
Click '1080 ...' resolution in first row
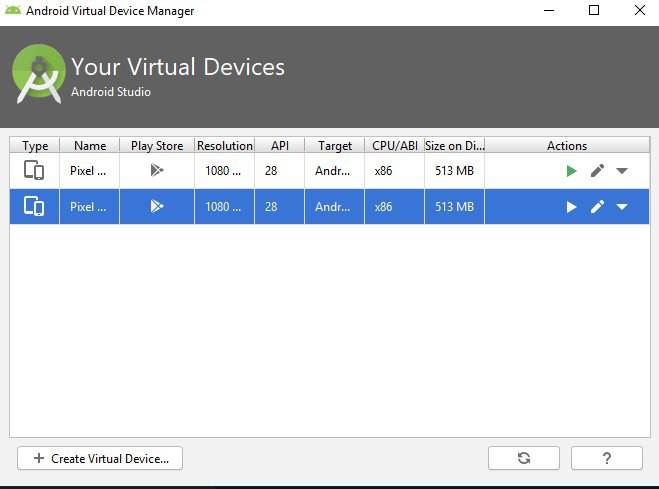(224, 171)
